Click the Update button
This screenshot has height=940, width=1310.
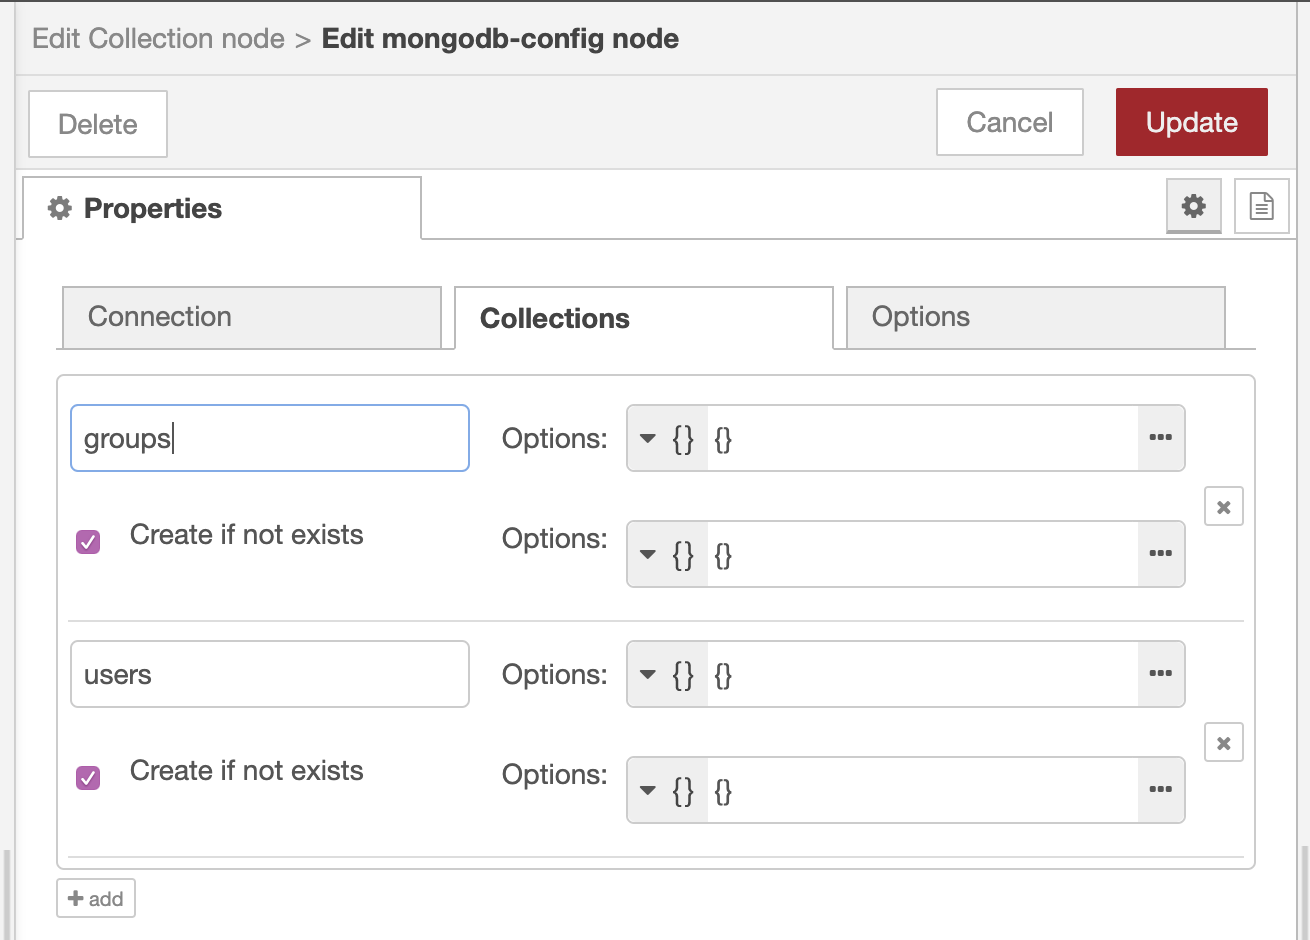pyautogui.click(x=1191, y=122)
